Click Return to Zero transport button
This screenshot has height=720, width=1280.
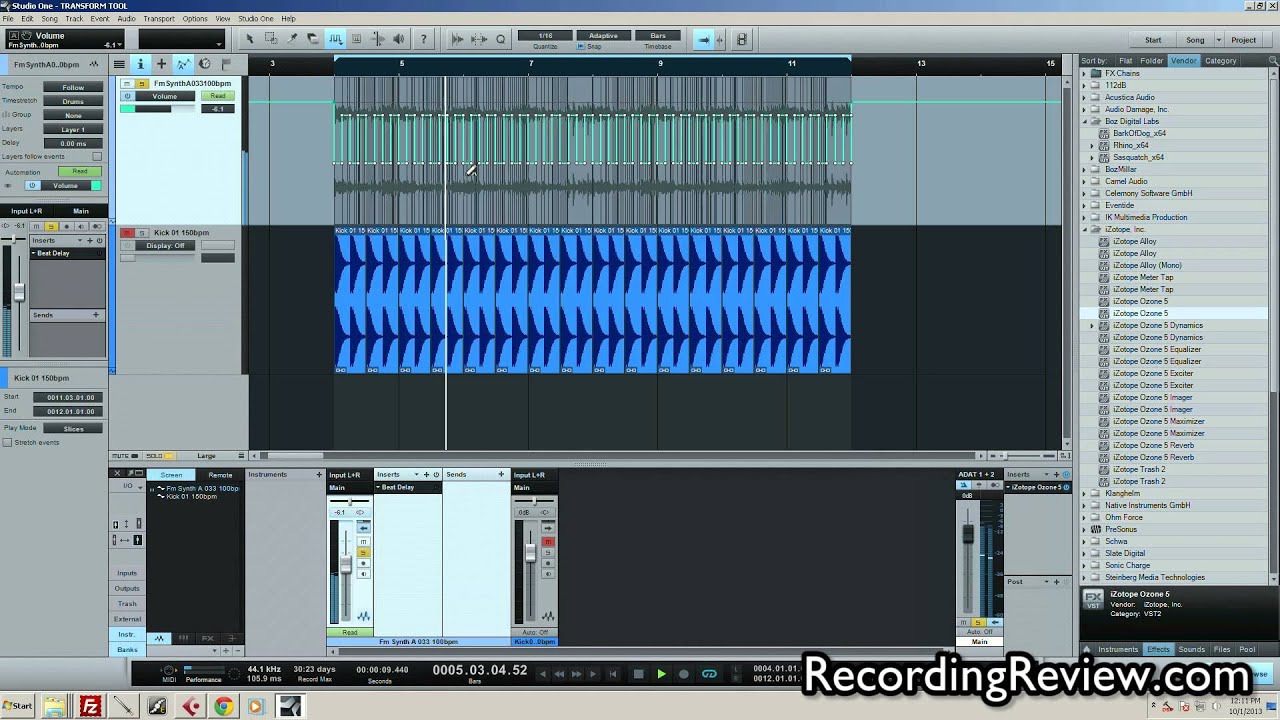click(x=613, y=674)
